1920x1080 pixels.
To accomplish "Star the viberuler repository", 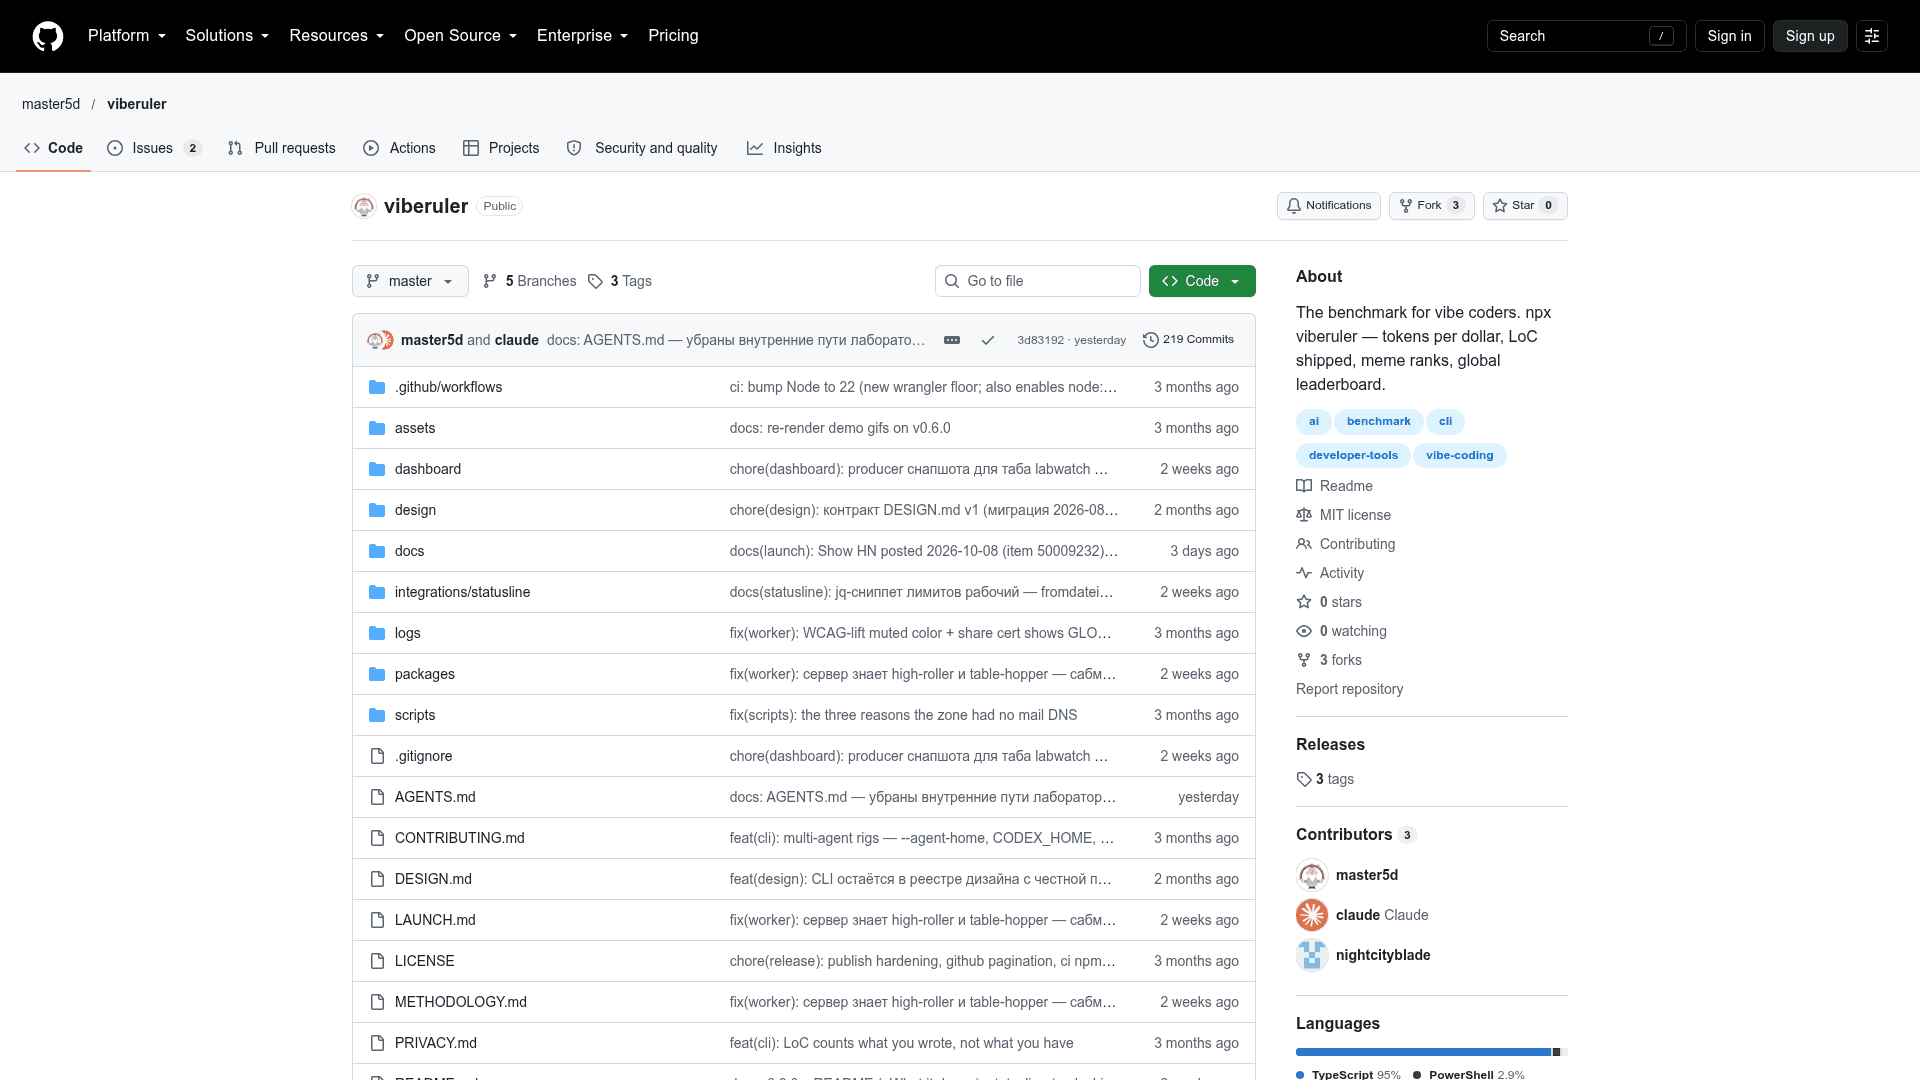I will [x=1525, y=206].
